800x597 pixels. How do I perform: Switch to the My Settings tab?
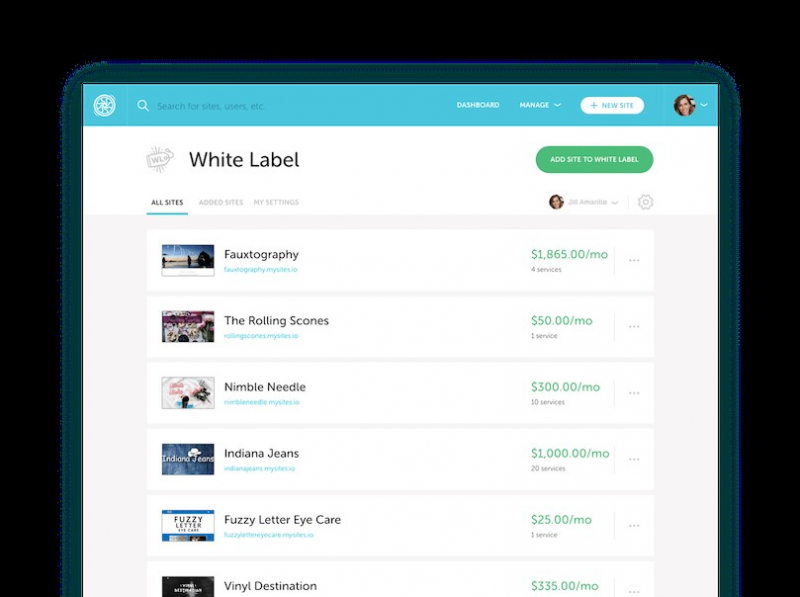click(x=276, y=203)
